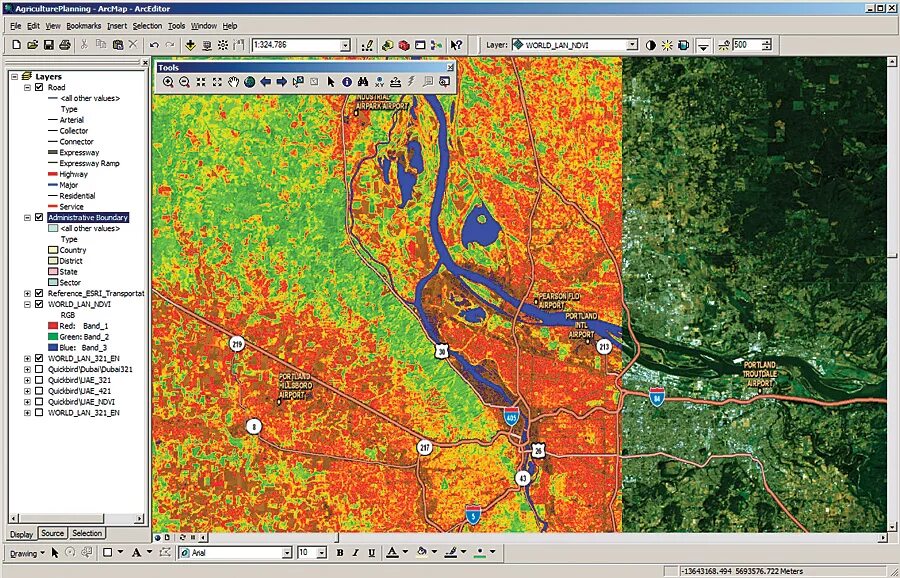Open the Editor toolbar icon

(367, 45)
